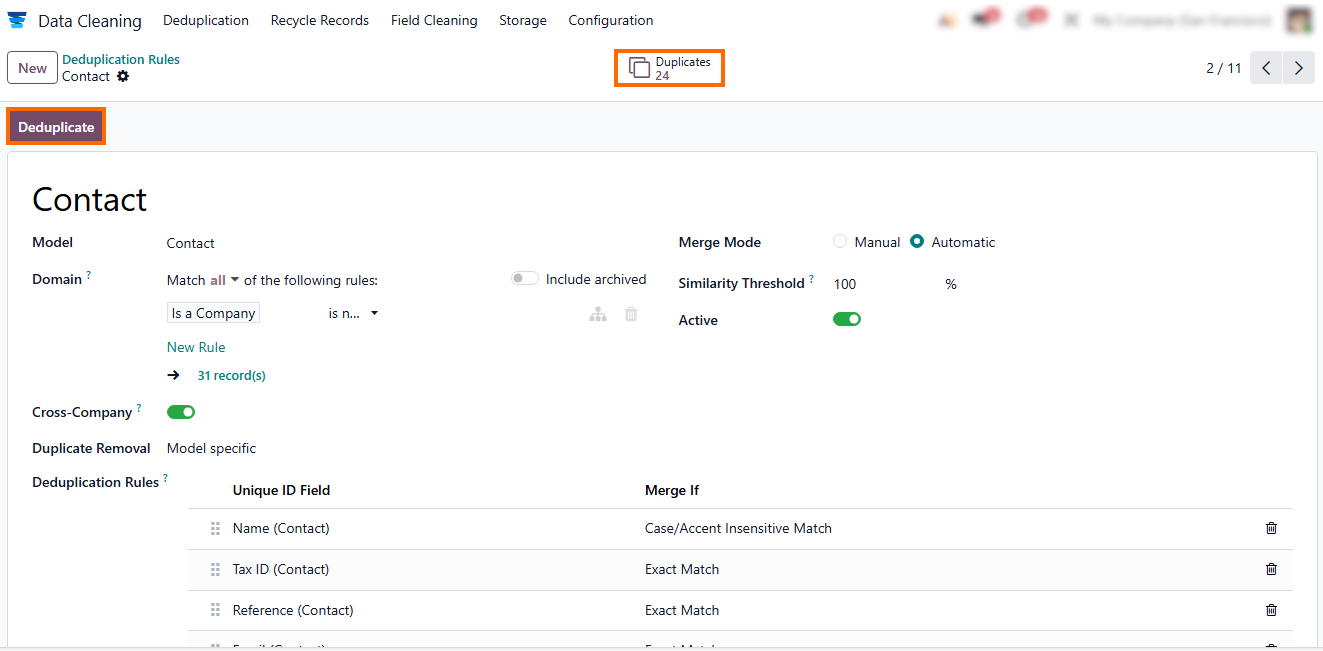Viewport: 1323px width, 651px height.
Task: Expand the 'is n...' operator dropdown
Action: 353,314
